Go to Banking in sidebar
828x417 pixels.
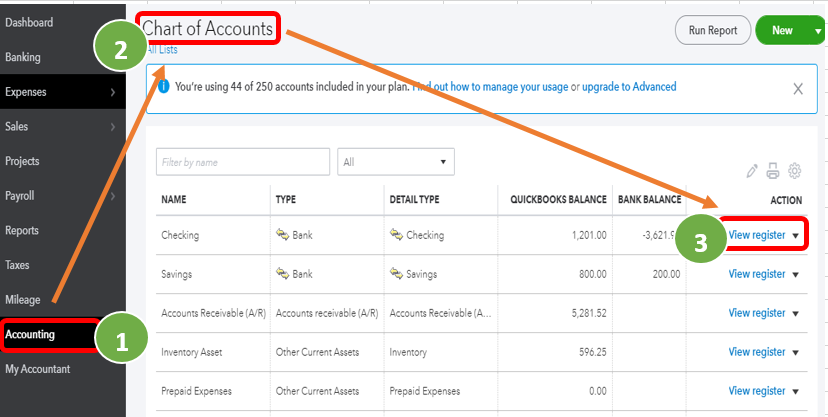pos(23,57)
